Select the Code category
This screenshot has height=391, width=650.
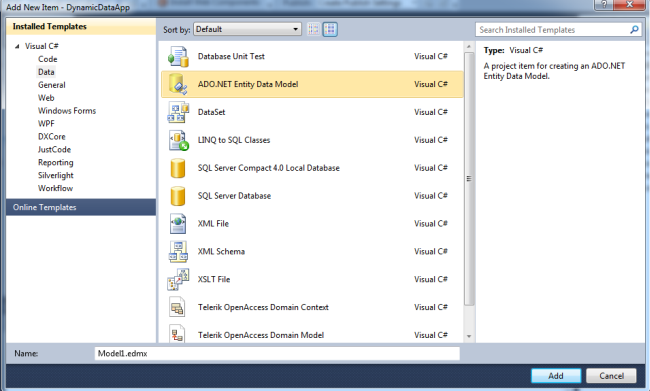48,59
